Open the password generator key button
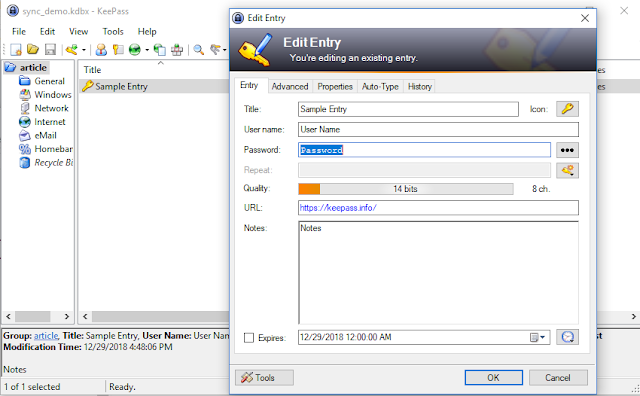The image size is (640, 396). click(567, 170)
